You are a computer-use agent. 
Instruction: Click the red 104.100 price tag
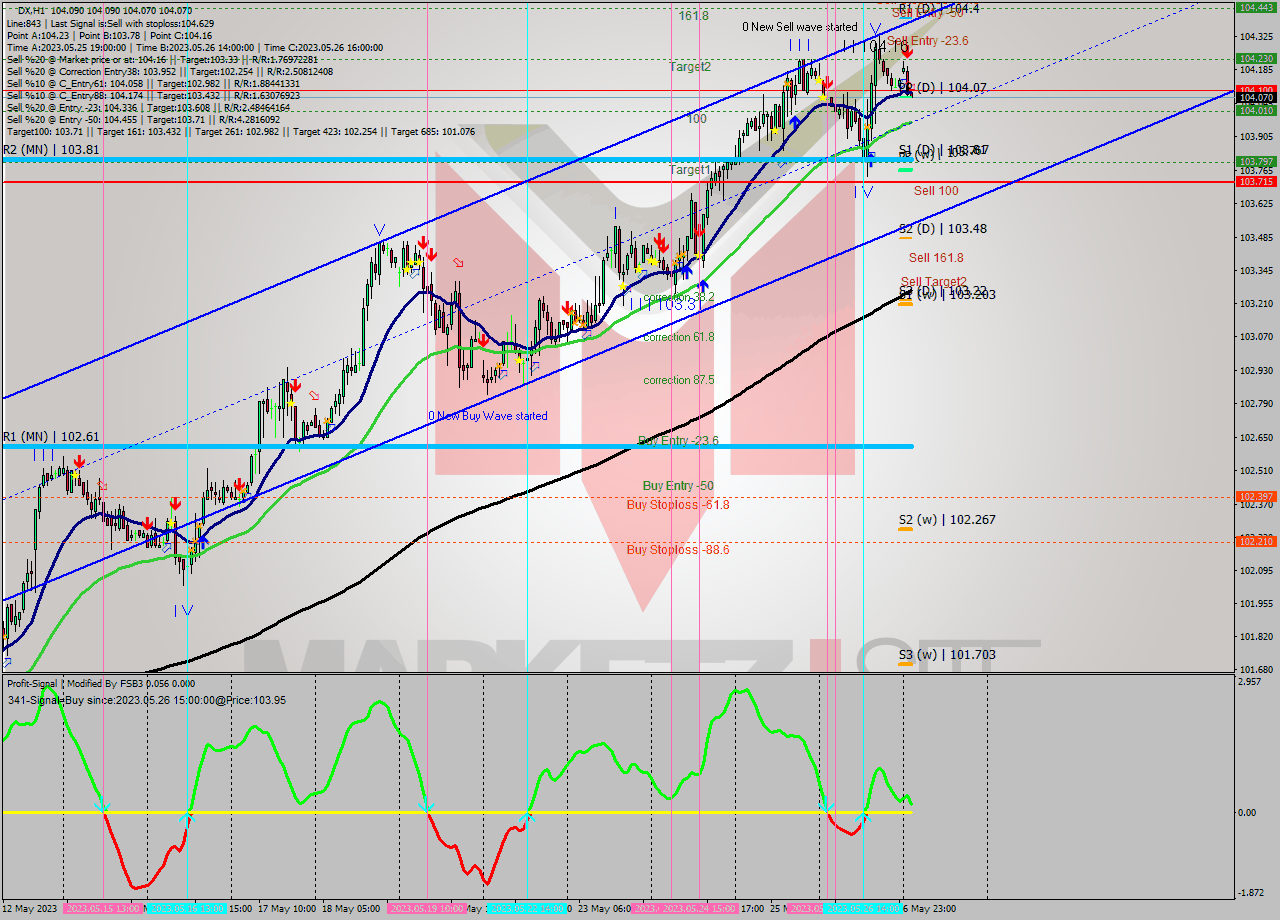(1256, 90)
